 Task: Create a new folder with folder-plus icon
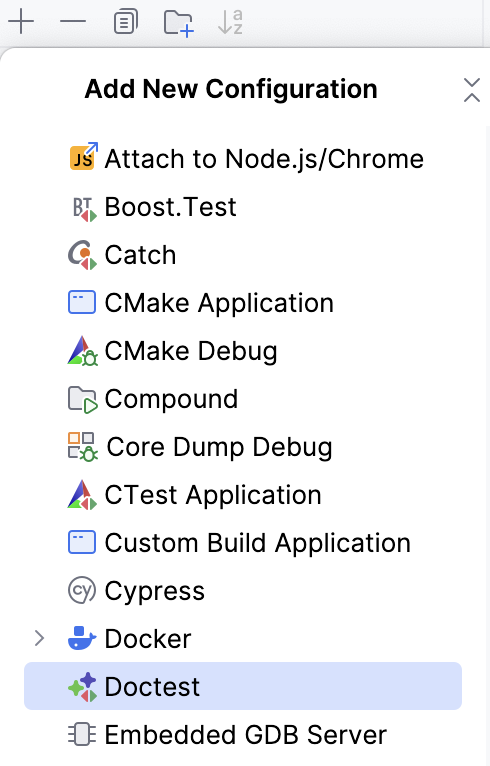178,23
